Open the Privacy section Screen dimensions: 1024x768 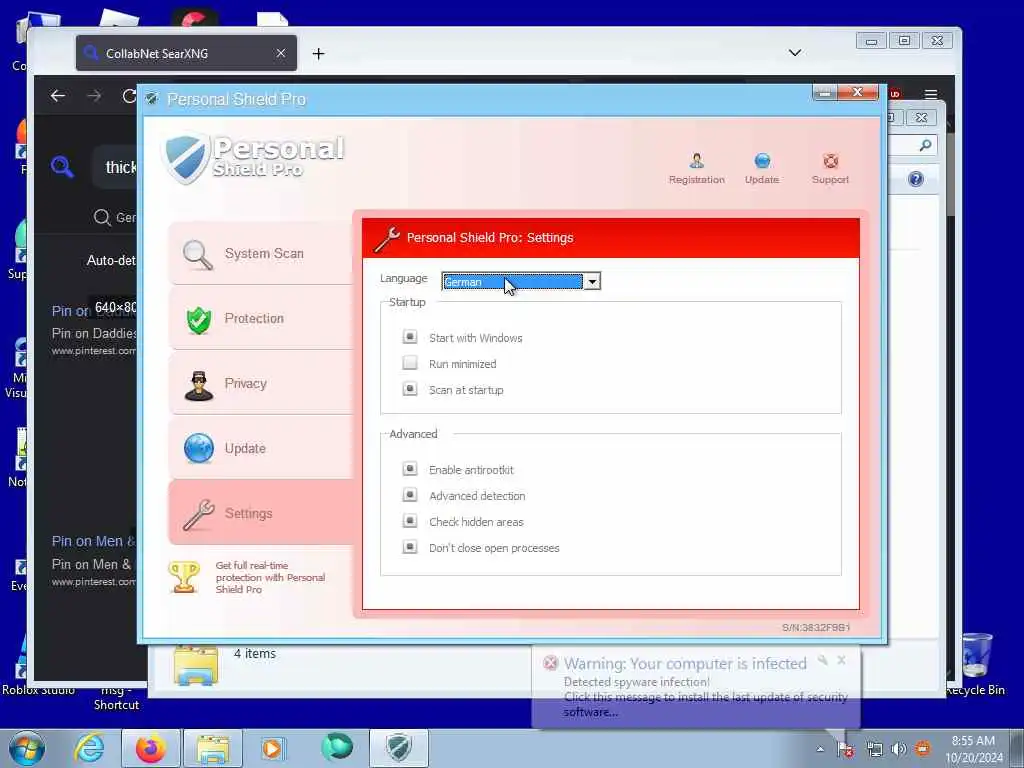[261, 383]
